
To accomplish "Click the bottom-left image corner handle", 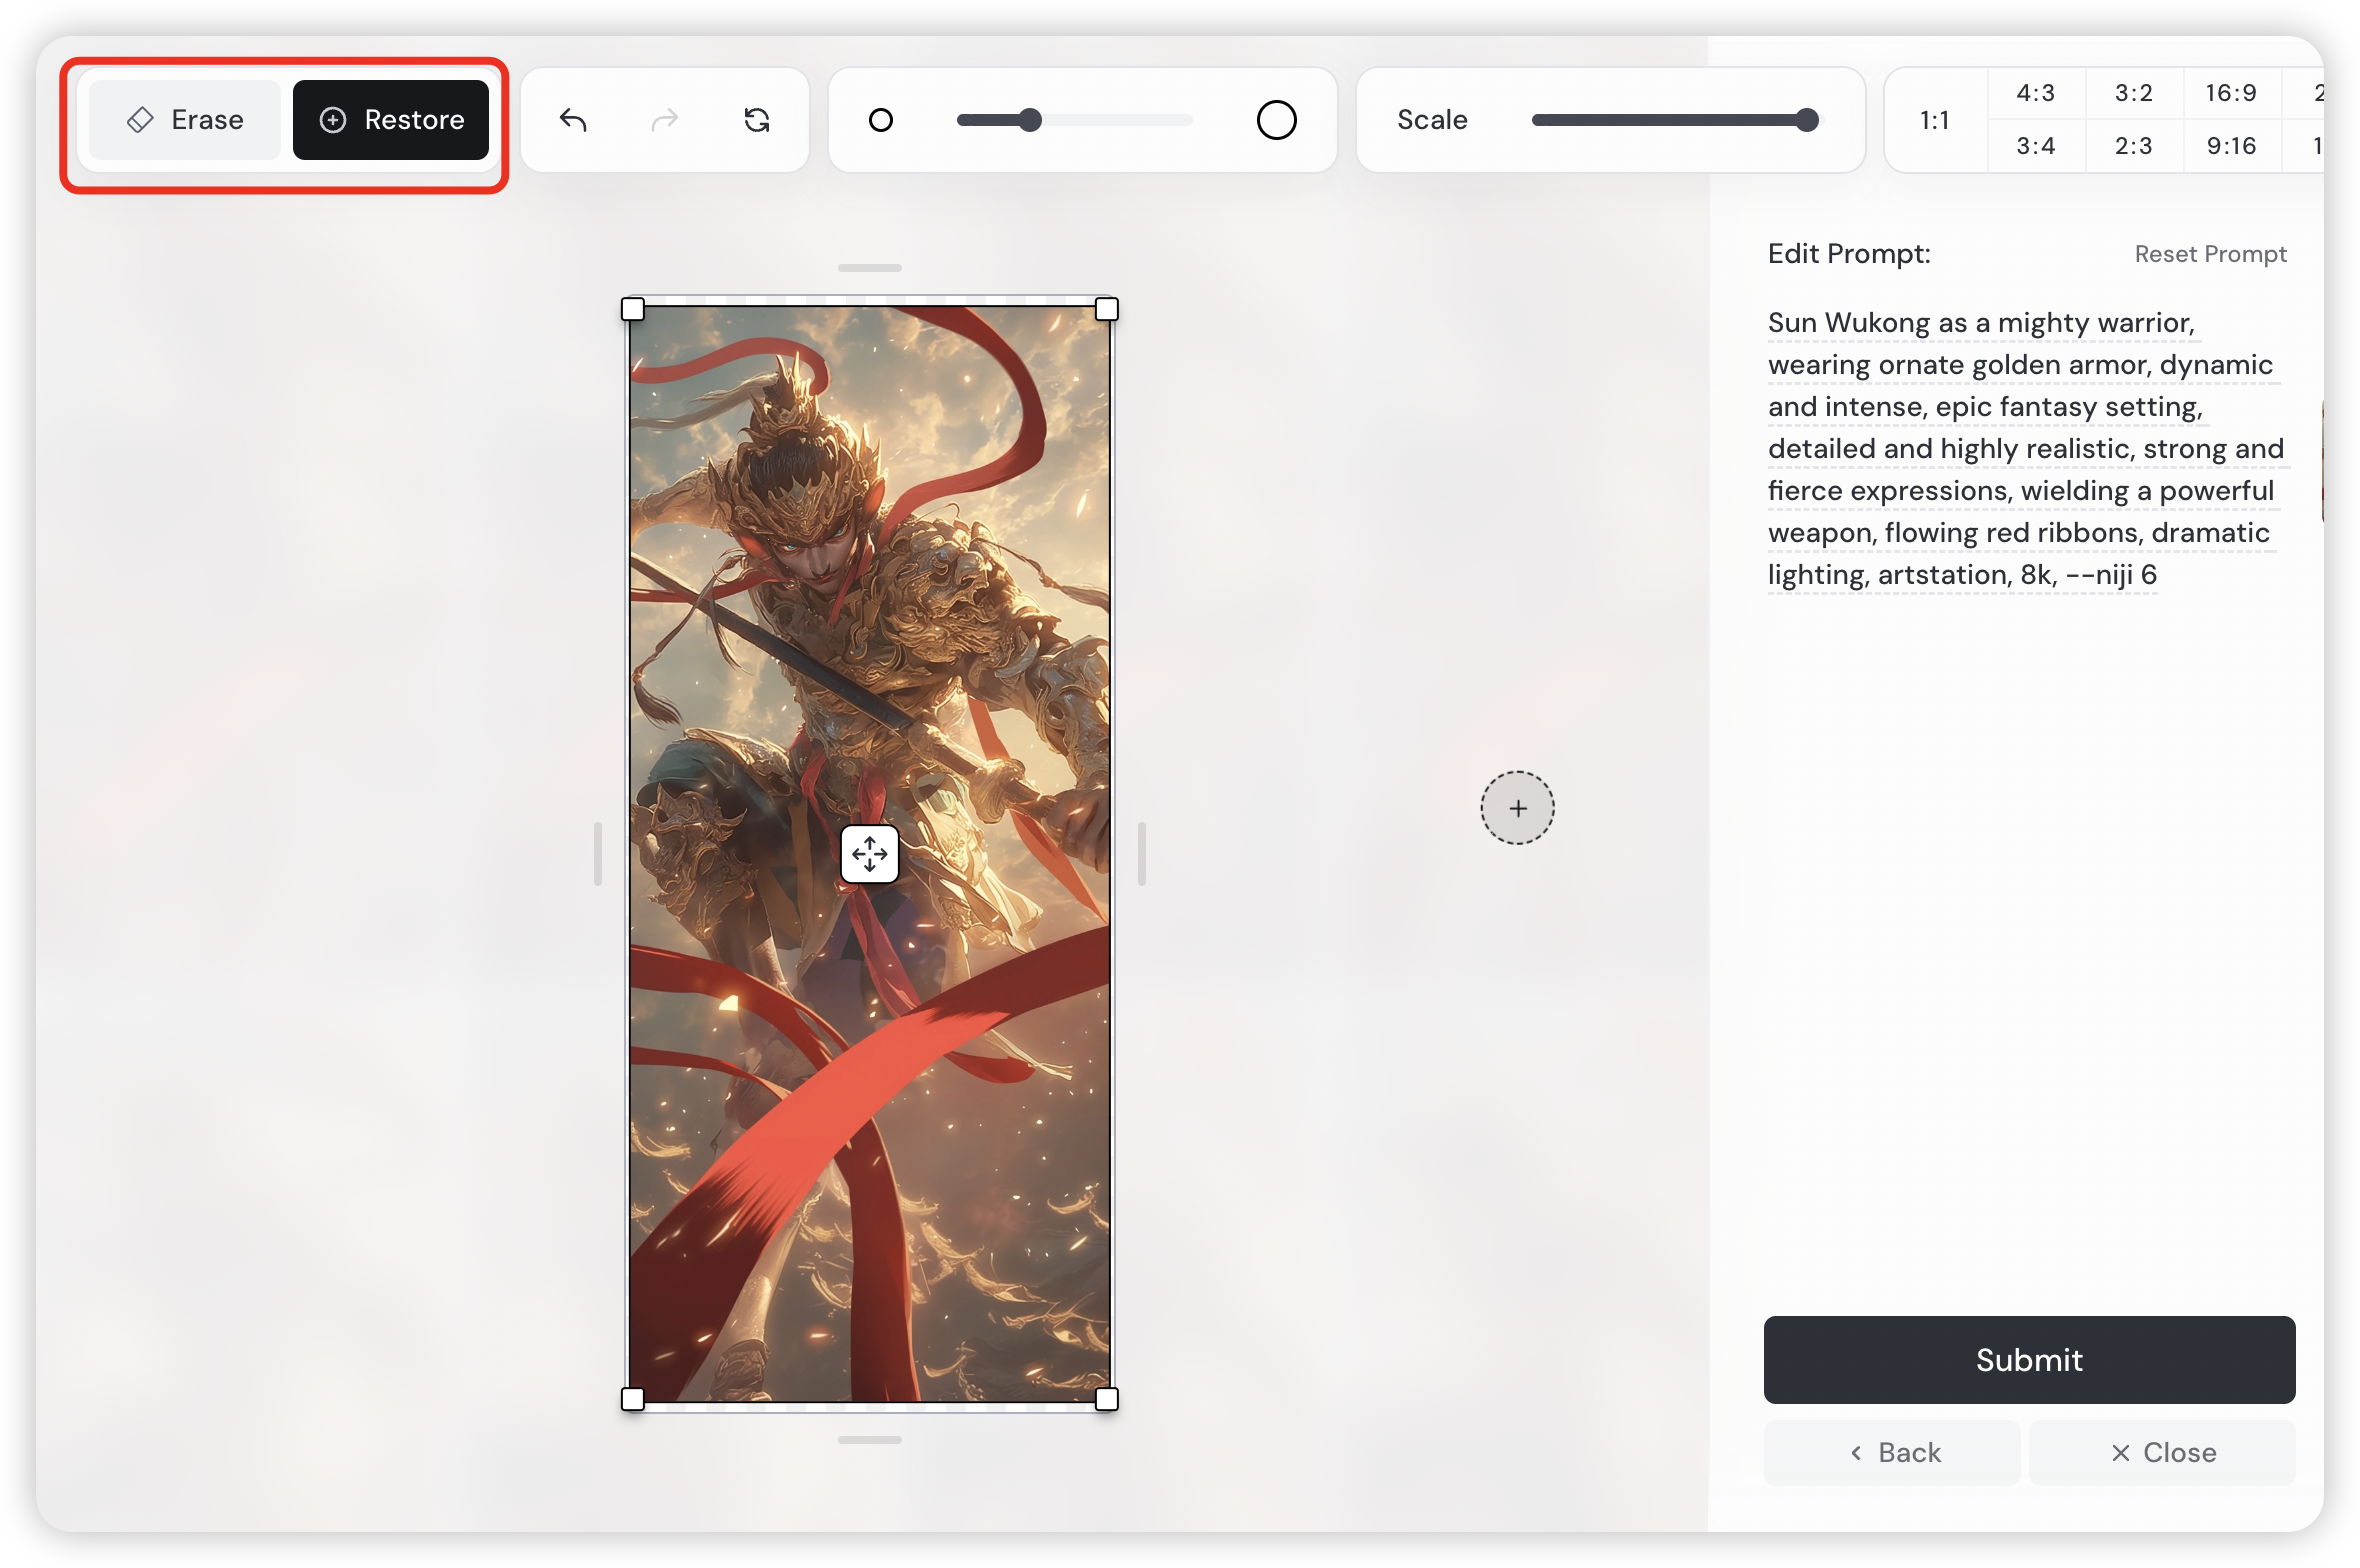I will tap(633, 1399).
